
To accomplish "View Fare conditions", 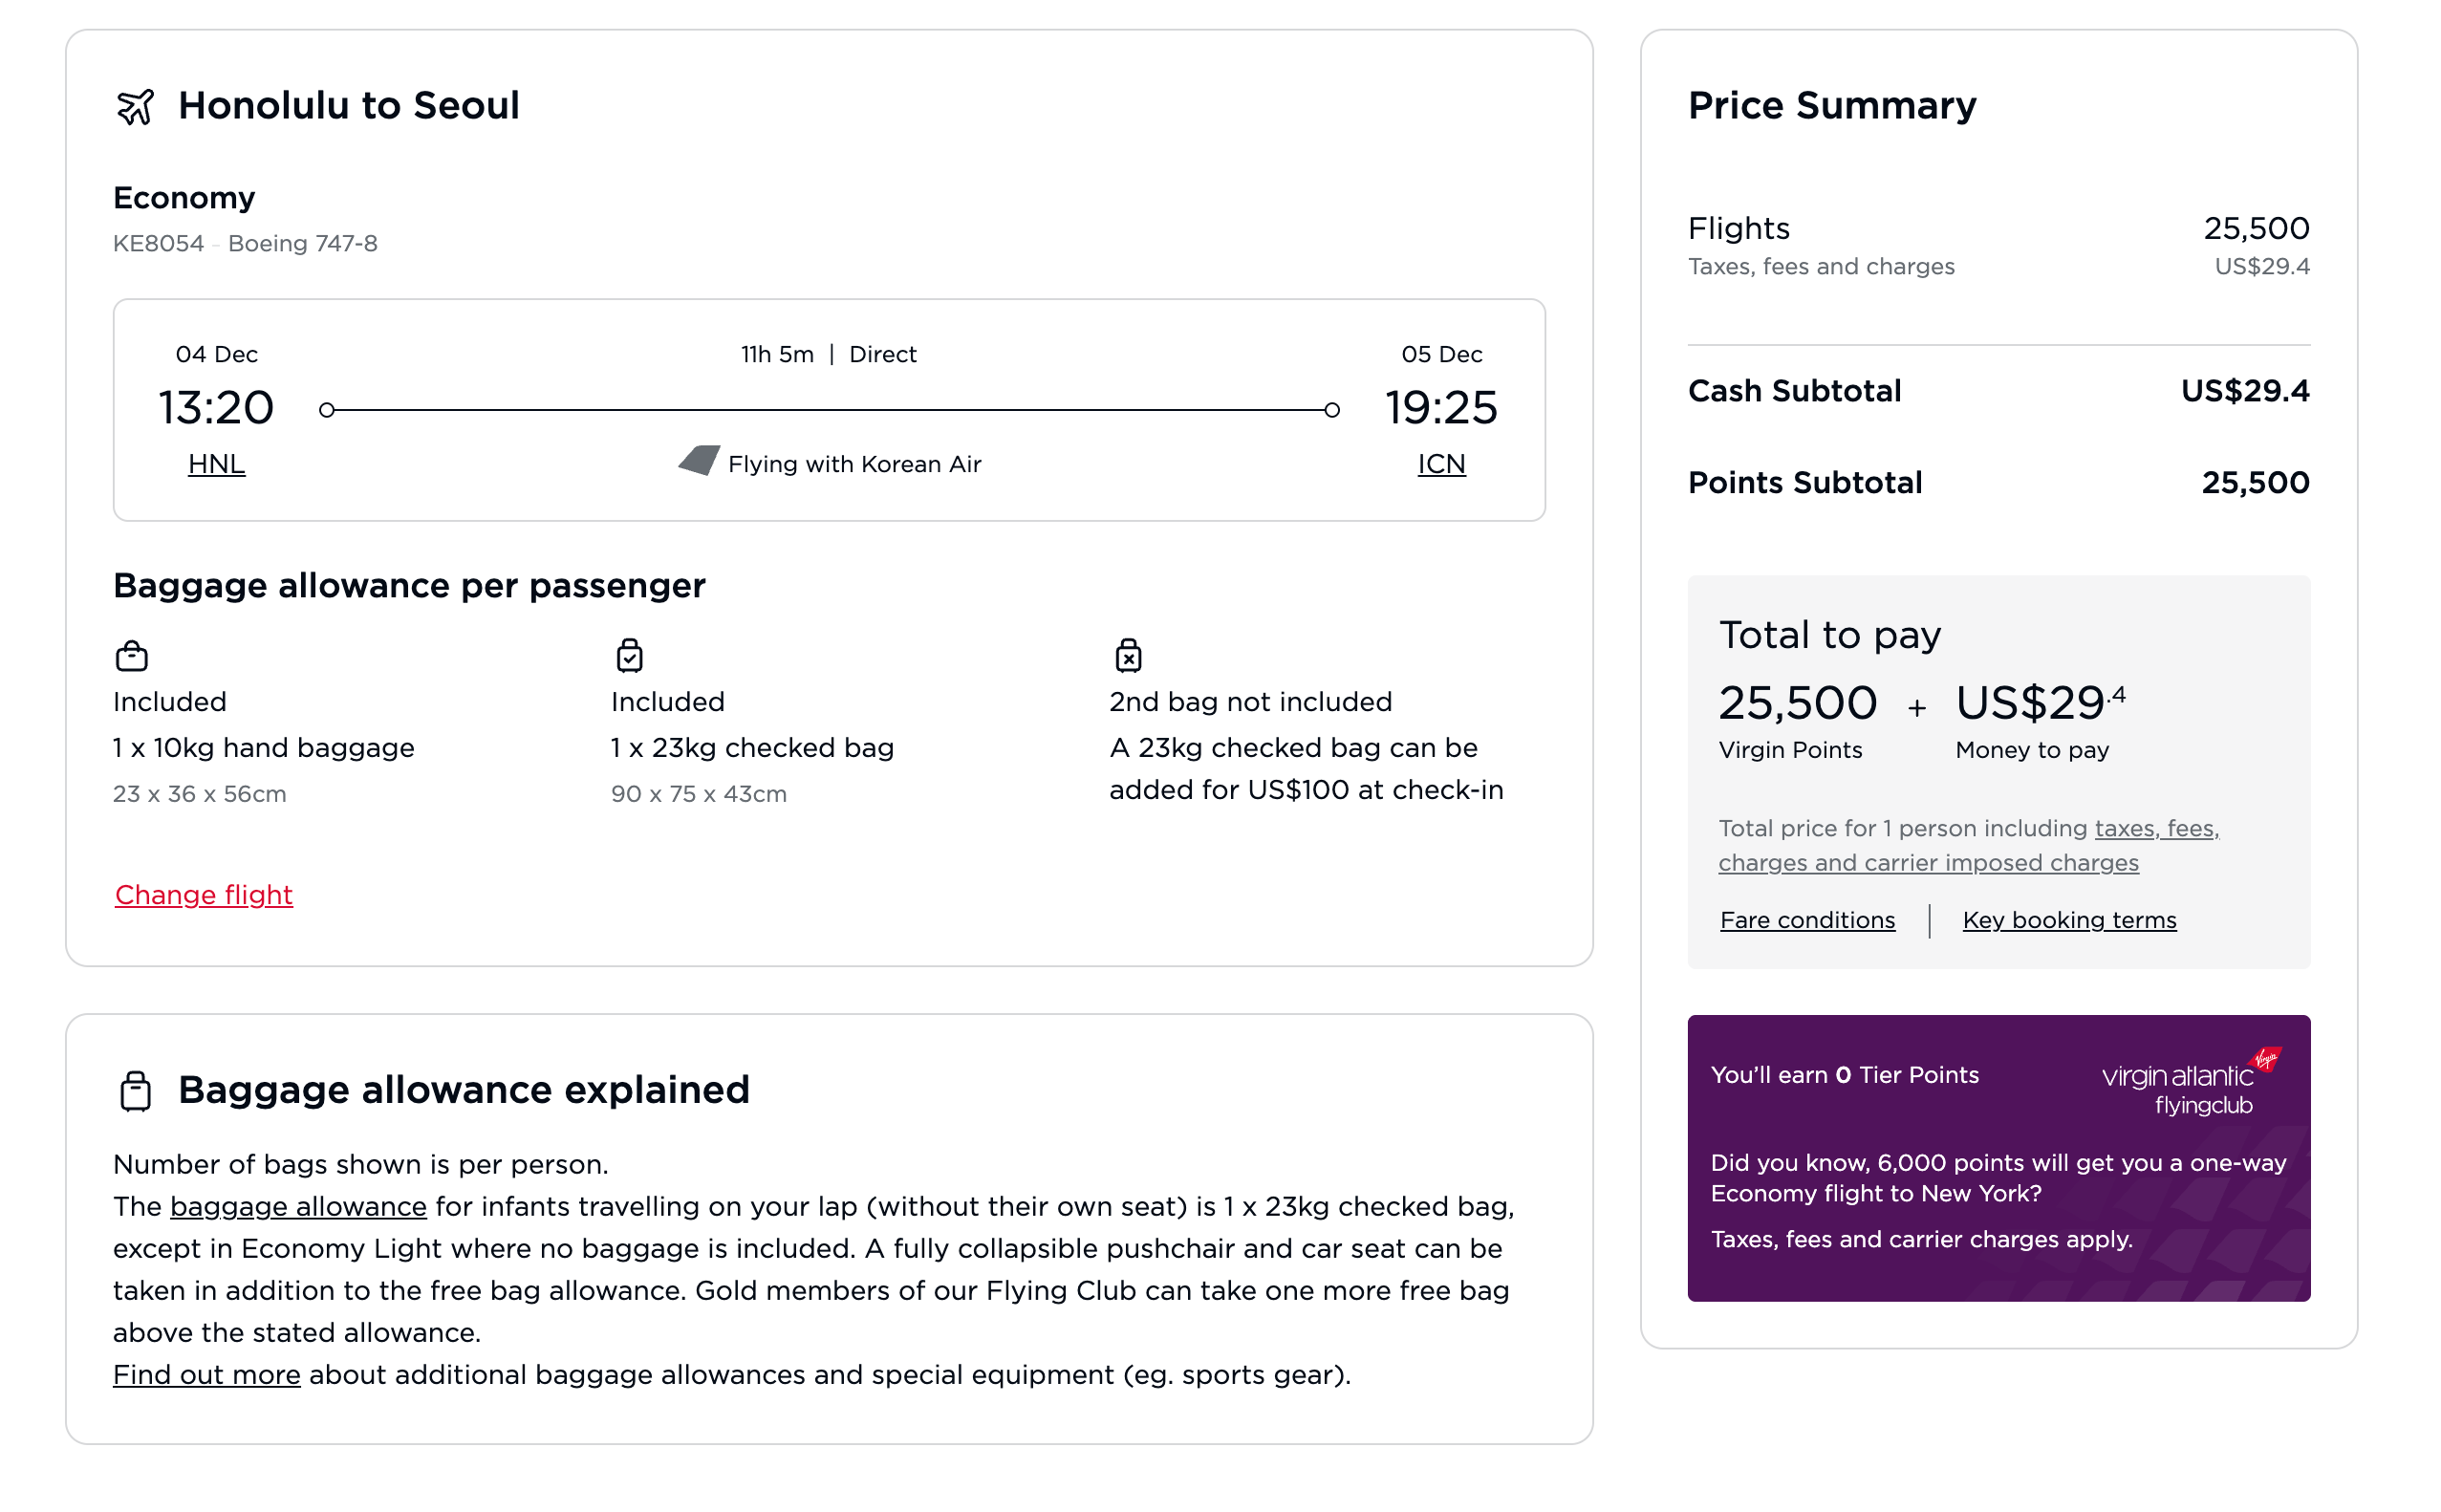I will 1806,919.
